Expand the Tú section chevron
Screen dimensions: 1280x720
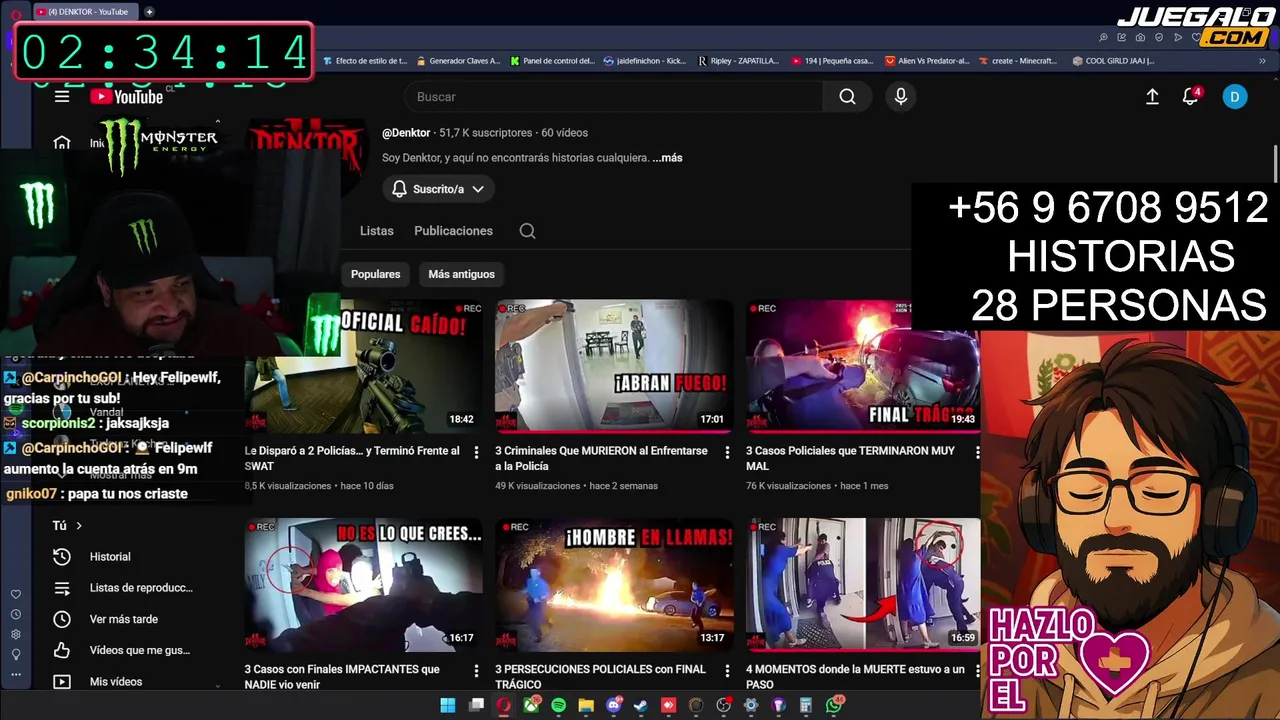tap(79, 525)
